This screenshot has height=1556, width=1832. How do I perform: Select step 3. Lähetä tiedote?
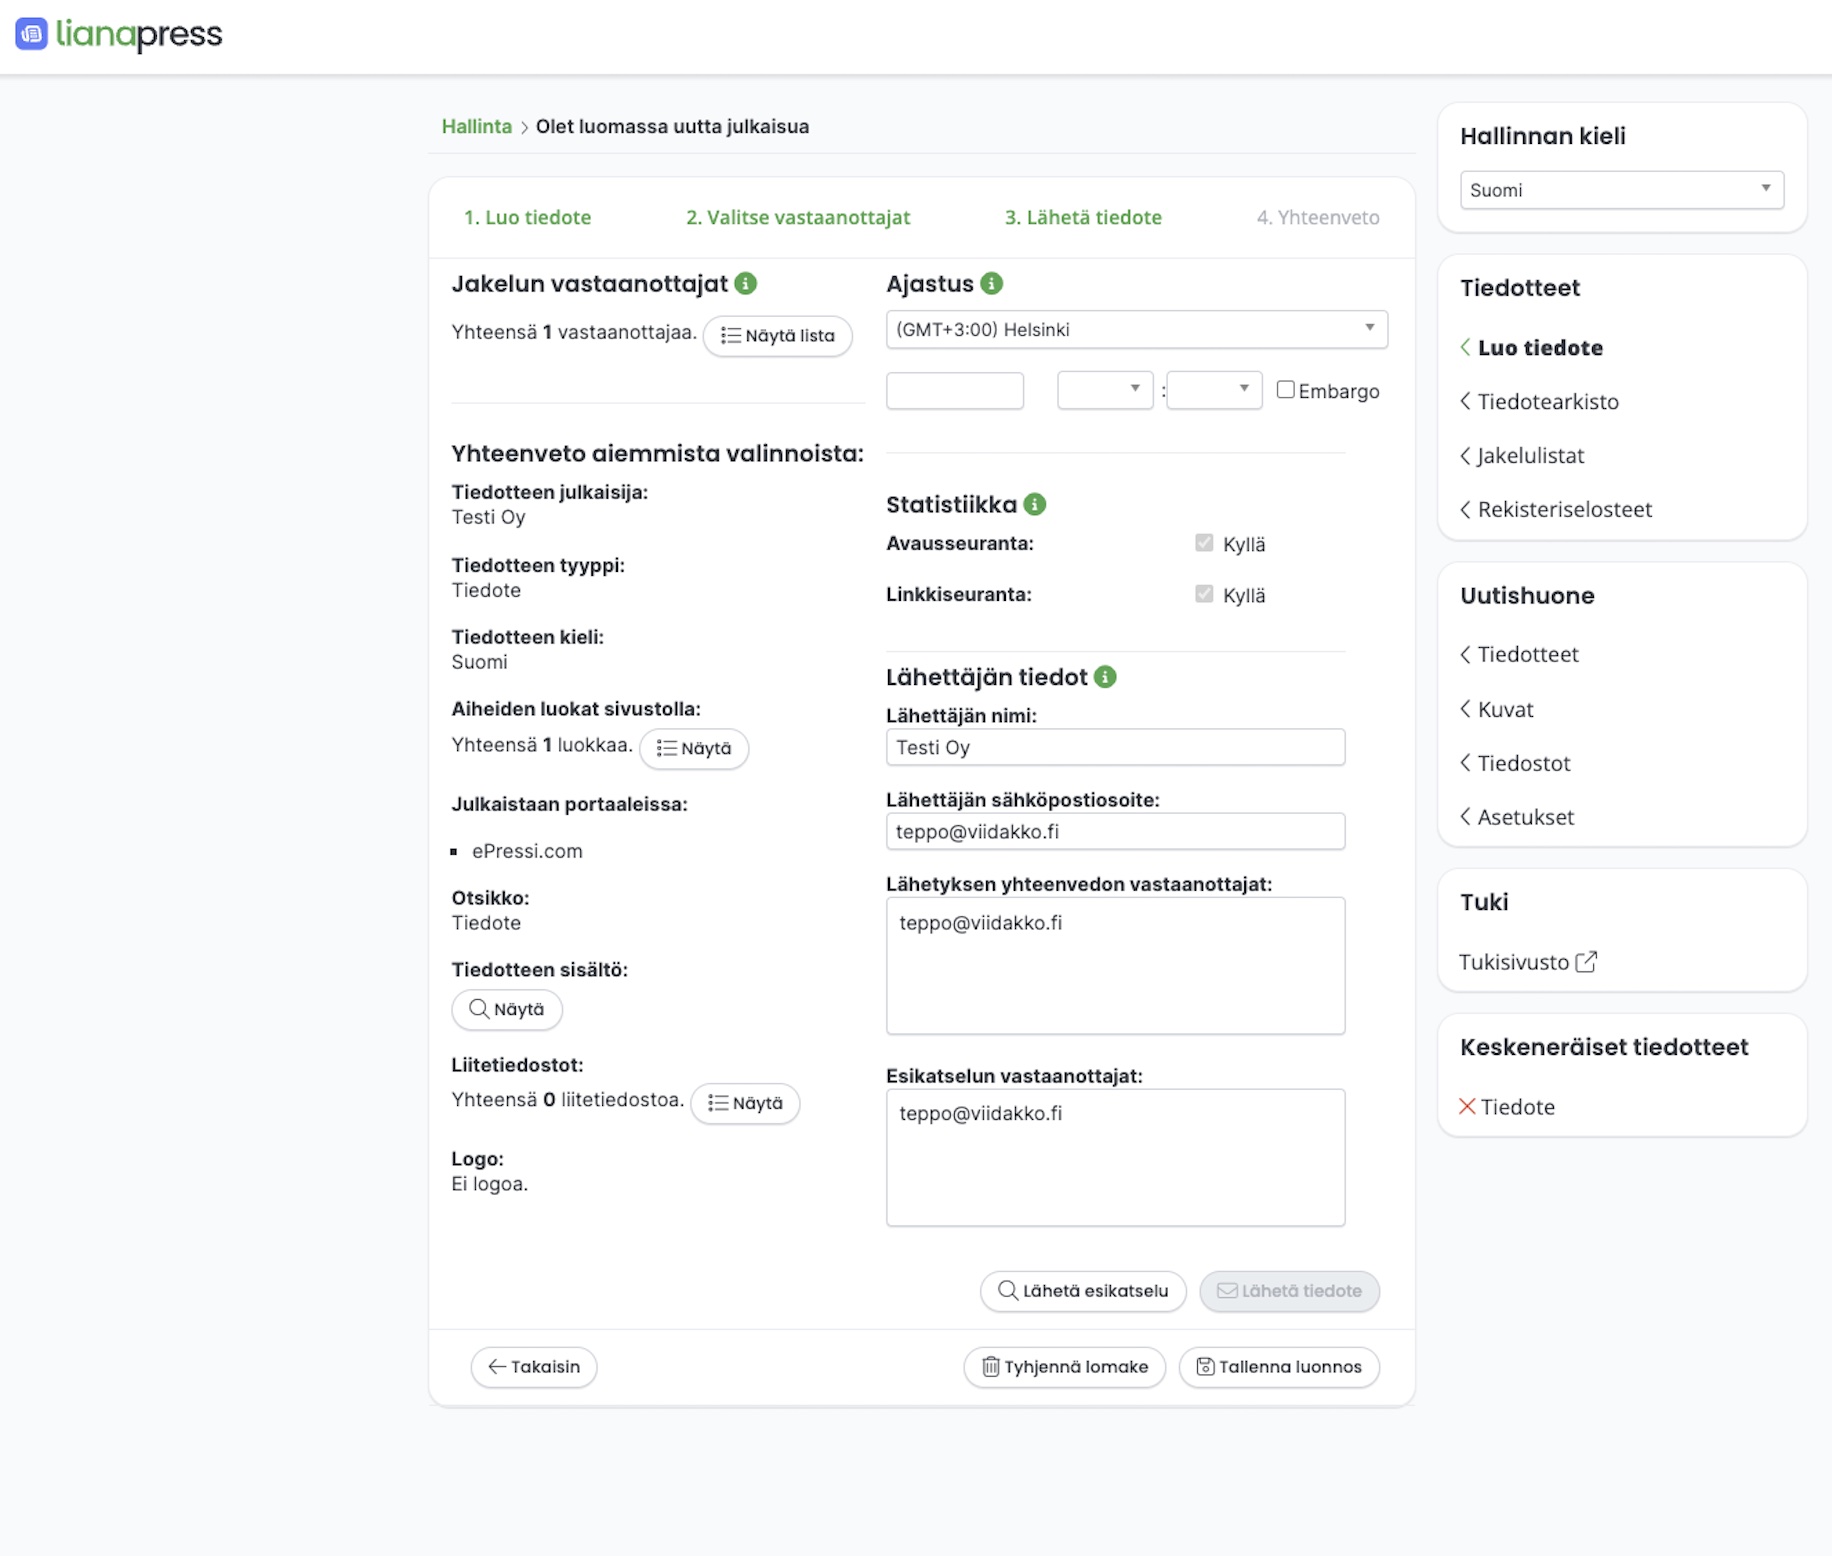(x=1083, y=217)
